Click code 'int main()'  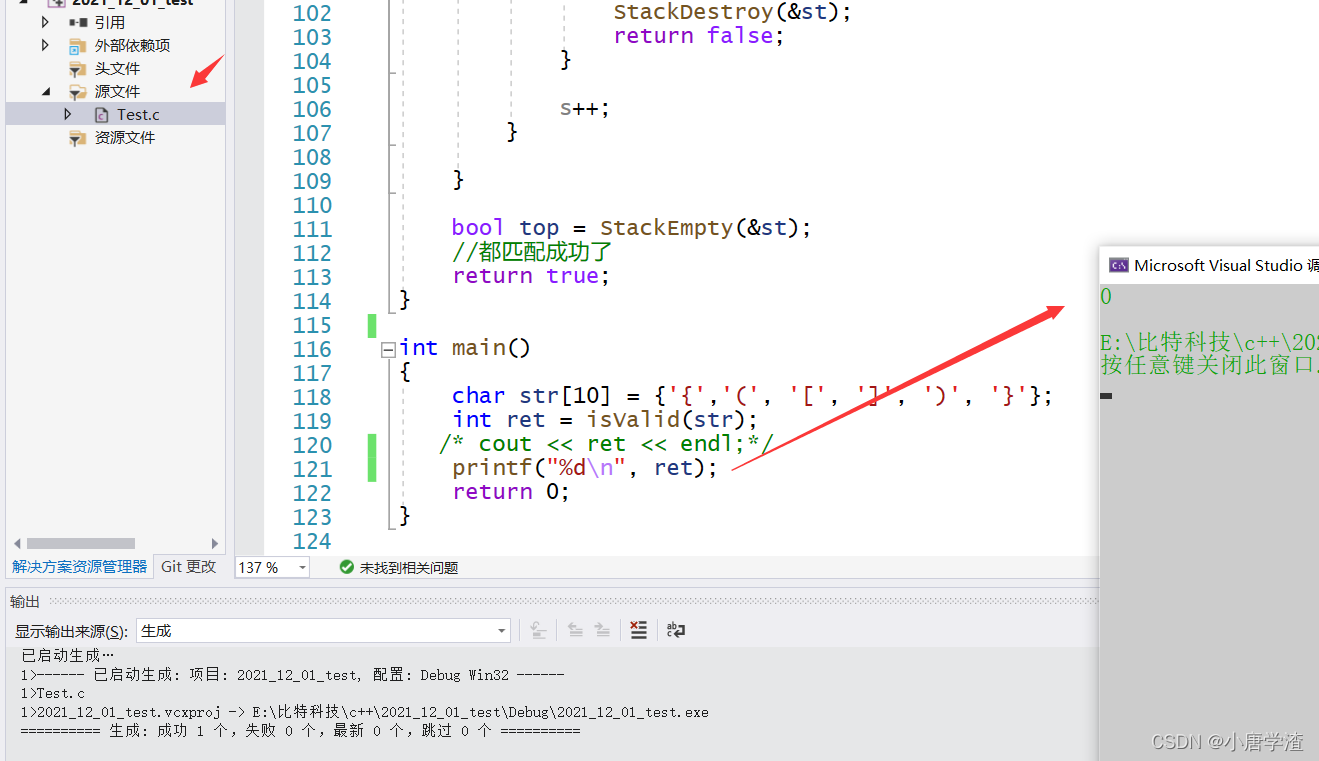(465, 348)
